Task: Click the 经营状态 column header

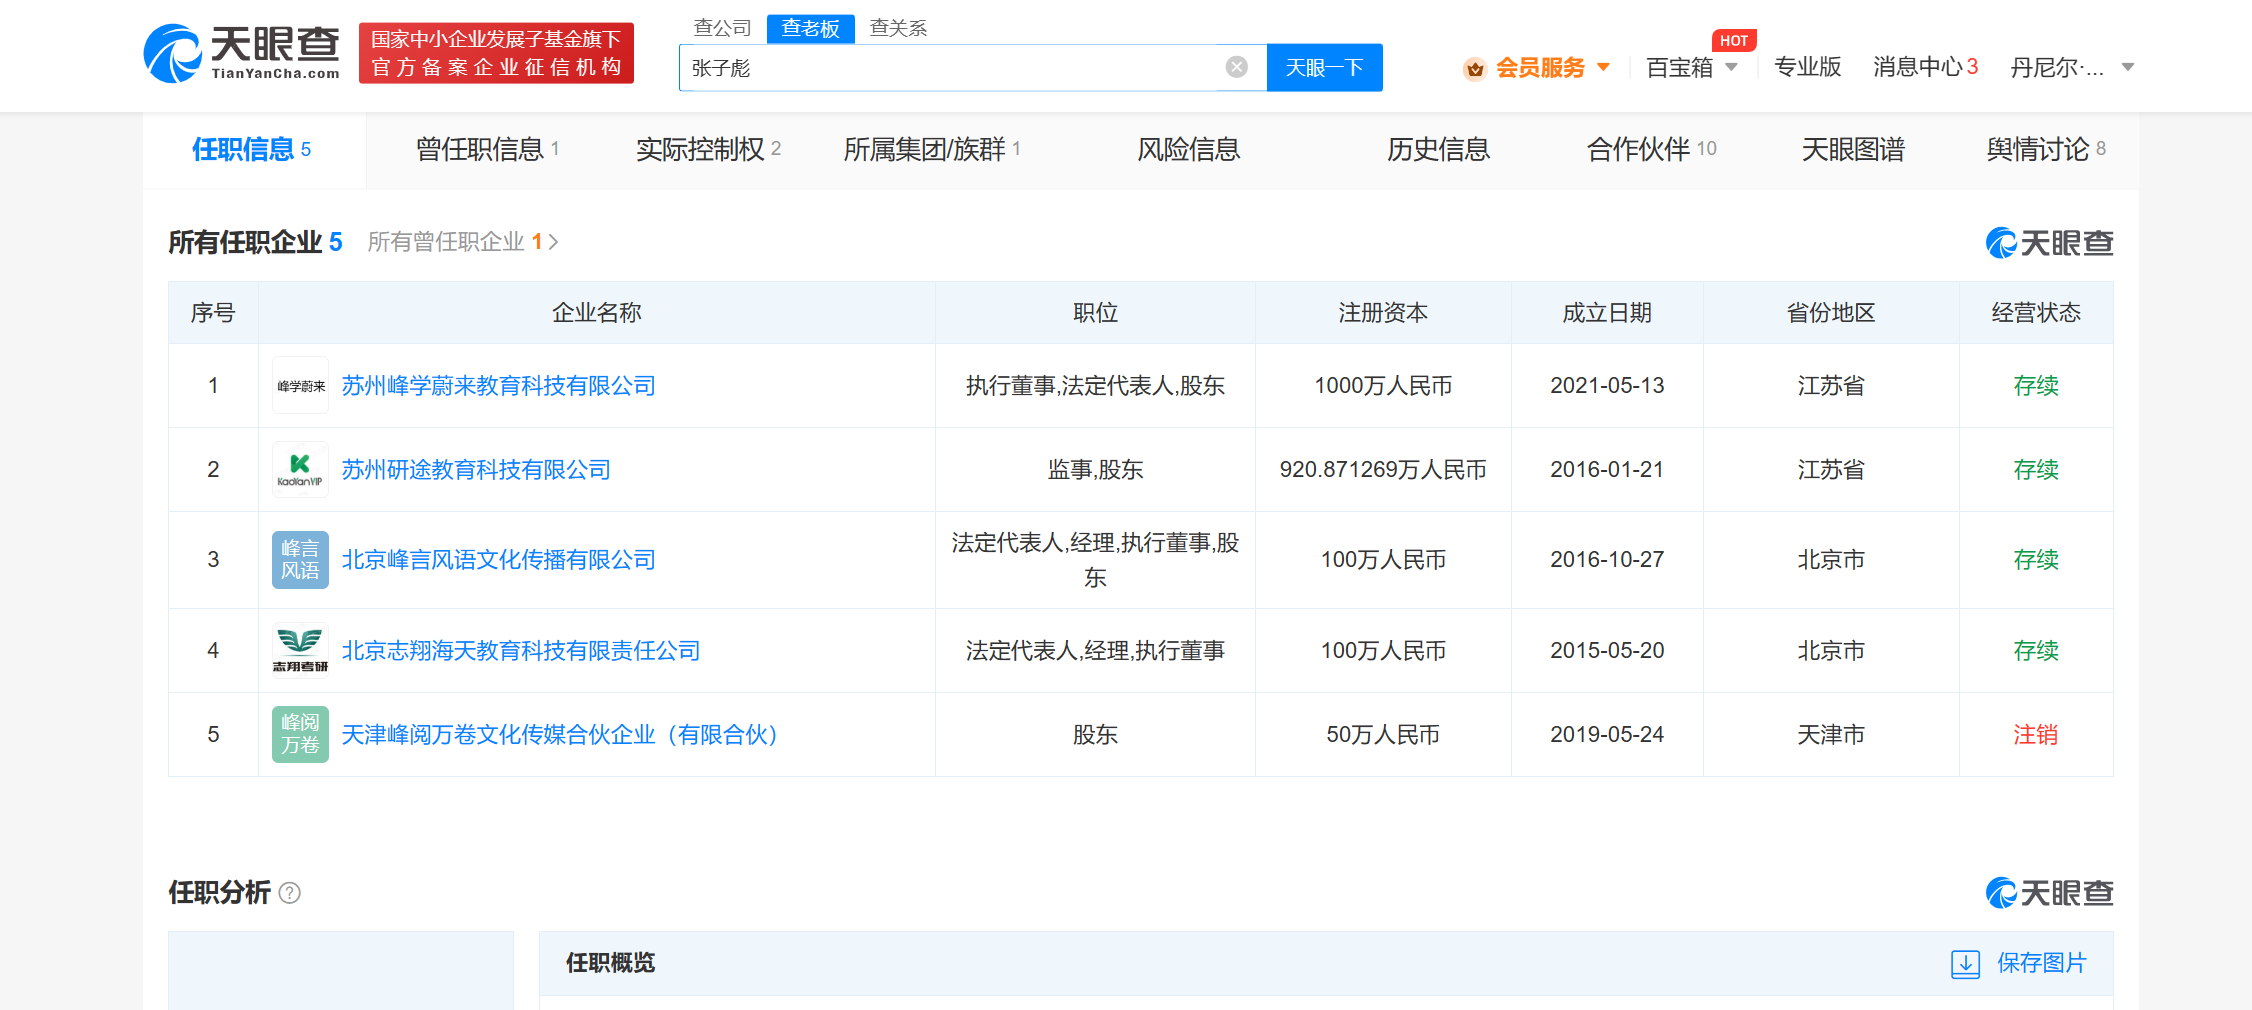Action: tap(2036, 313)
